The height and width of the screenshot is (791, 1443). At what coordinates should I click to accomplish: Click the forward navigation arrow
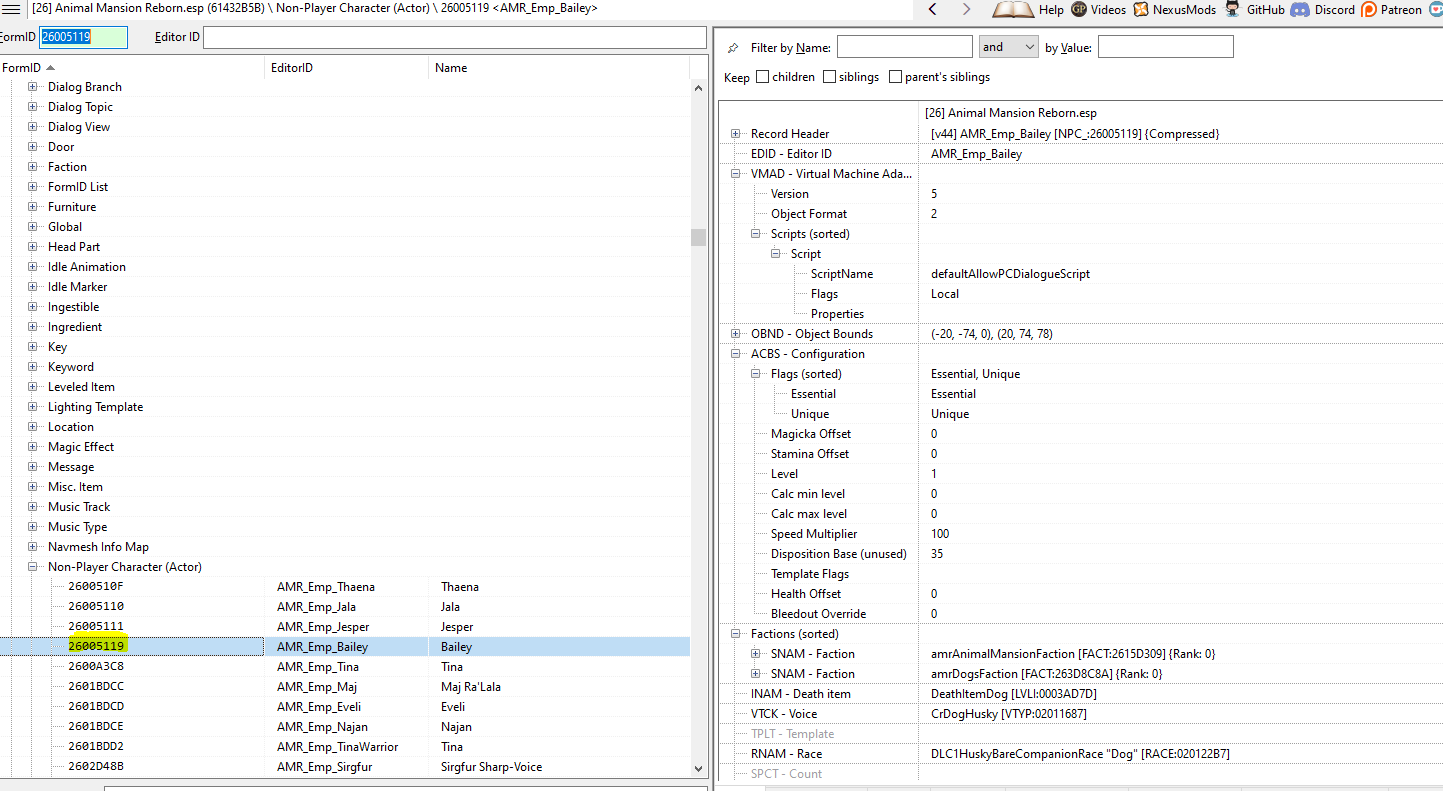coord(966,9)
